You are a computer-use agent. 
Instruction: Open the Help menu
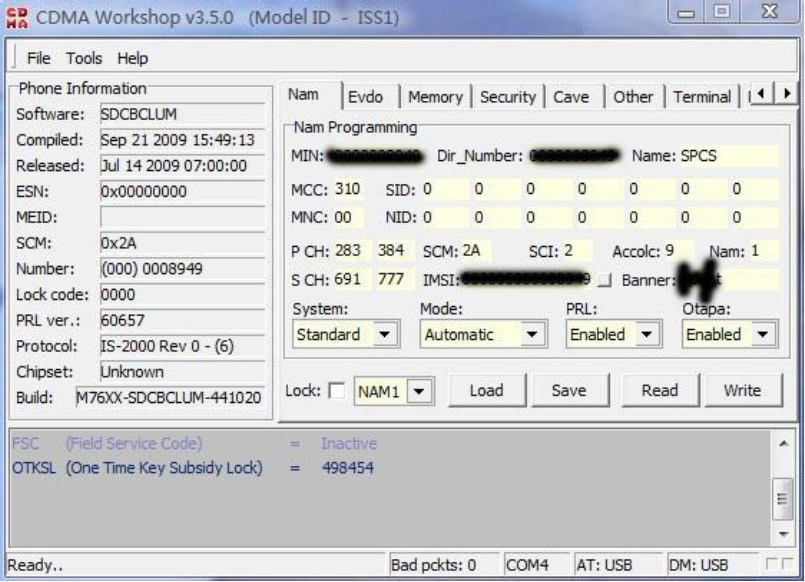(132, 59)
